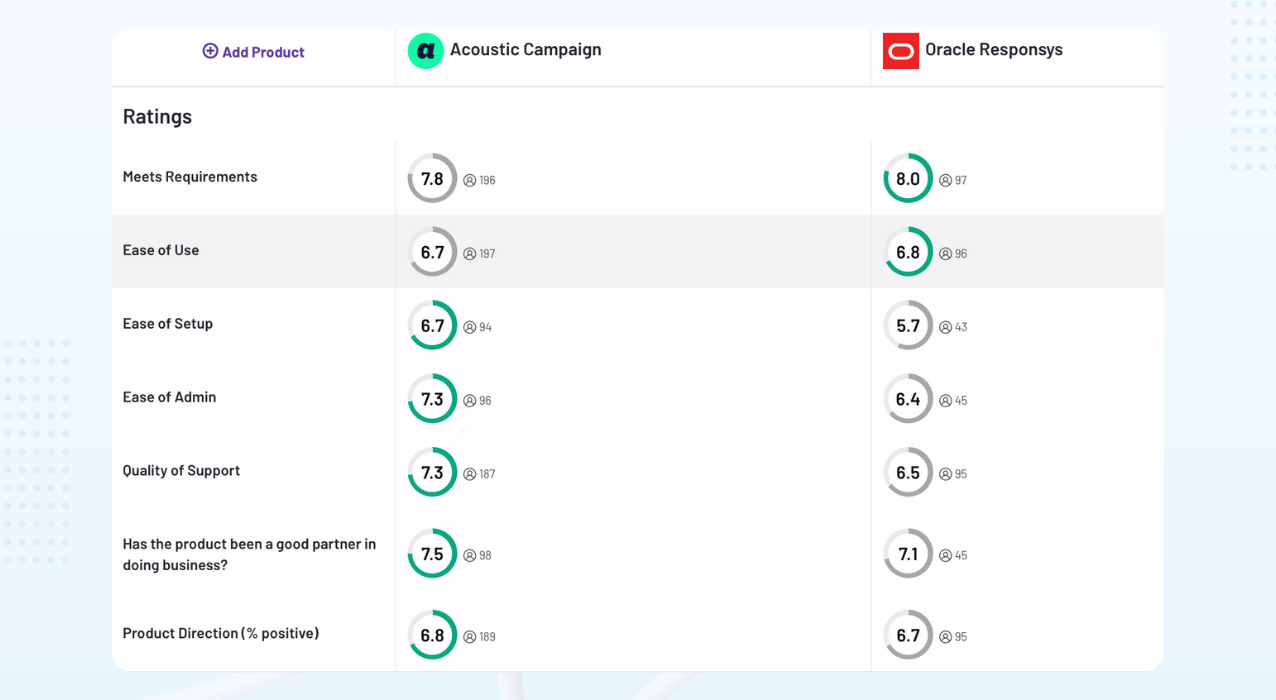
Task: Click reviewer icon beside Oracle's 97 count
Action: click(x=946, y=181)
